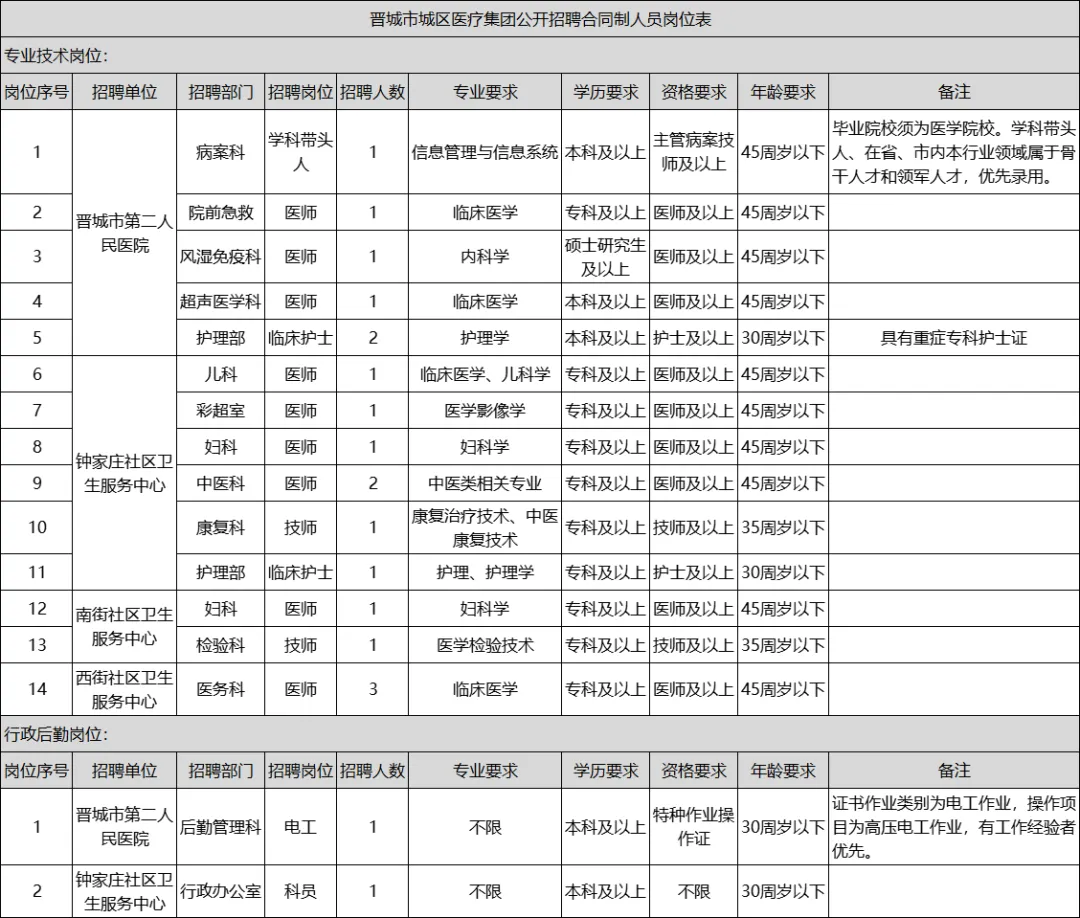Click position number 12 in the 岗位序号 column
This screenshot has height=918, width=1080.
[37, 609]
